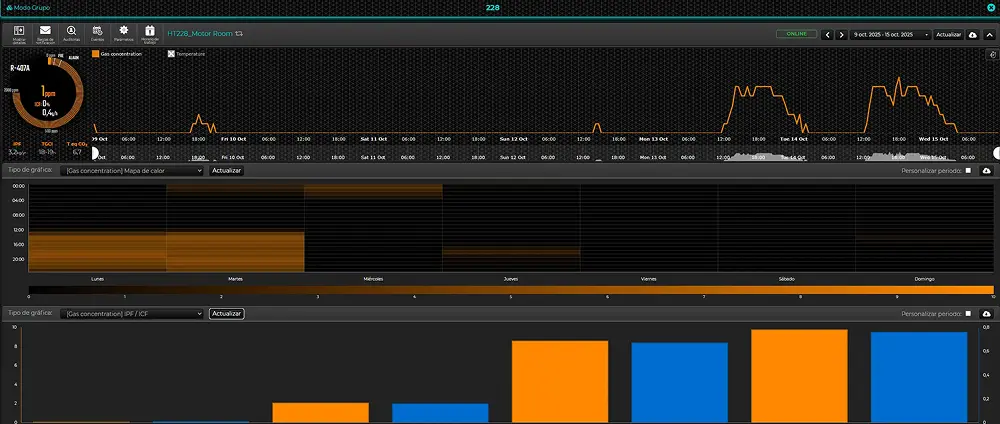Click the rightmost blue bar in the IPF chart

(x=919, y=377)
